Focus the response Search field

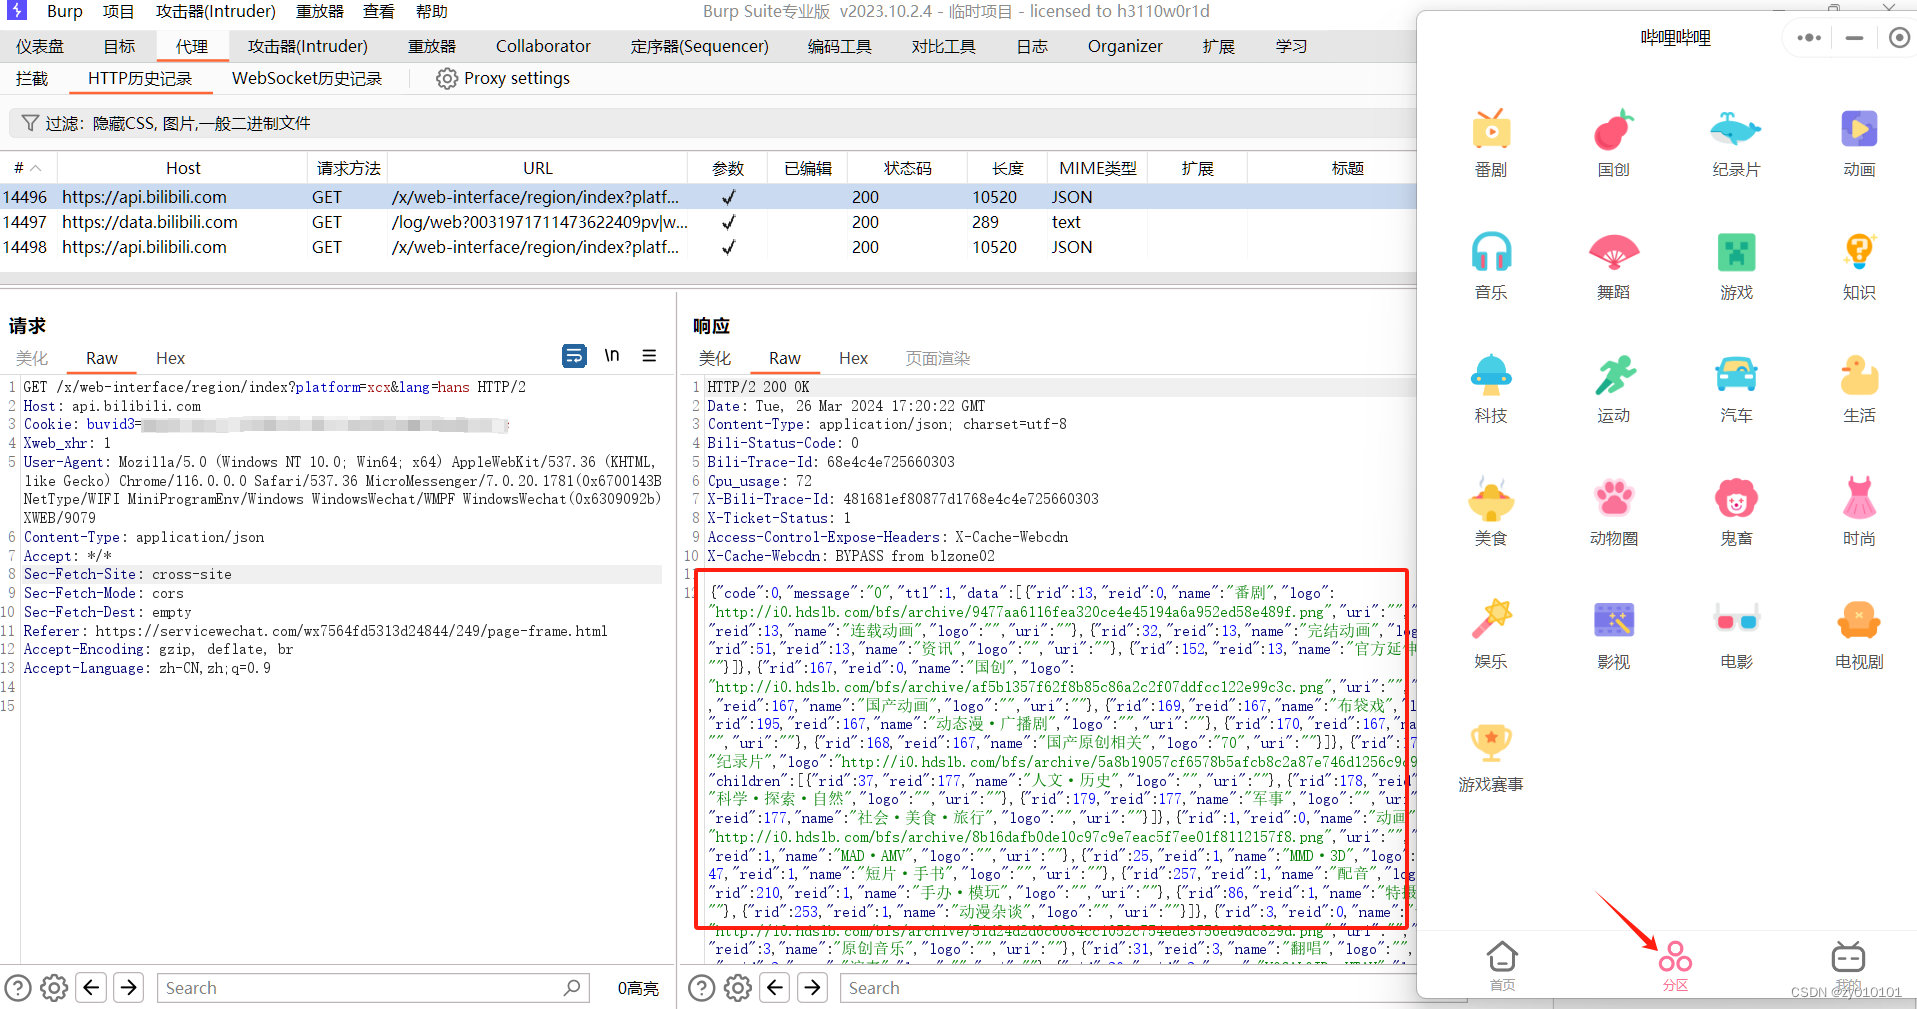tap(1128, 988)
